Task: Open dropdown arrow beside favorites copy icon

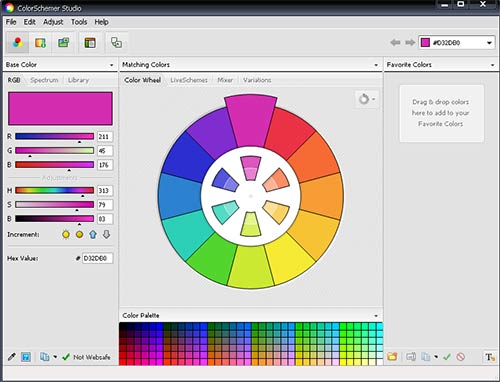Action: click(436, 357)
